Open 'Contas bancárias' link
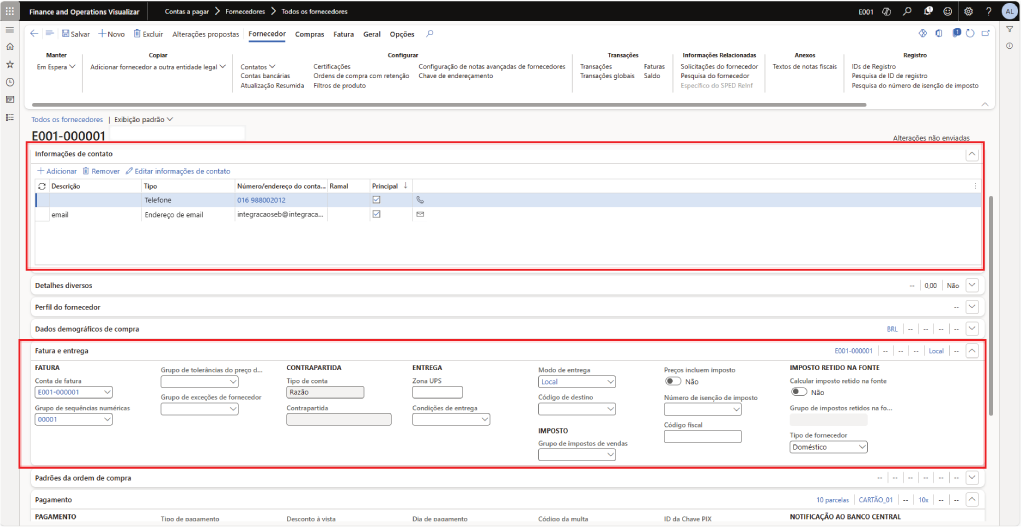1021x527 pixels. 264,76
